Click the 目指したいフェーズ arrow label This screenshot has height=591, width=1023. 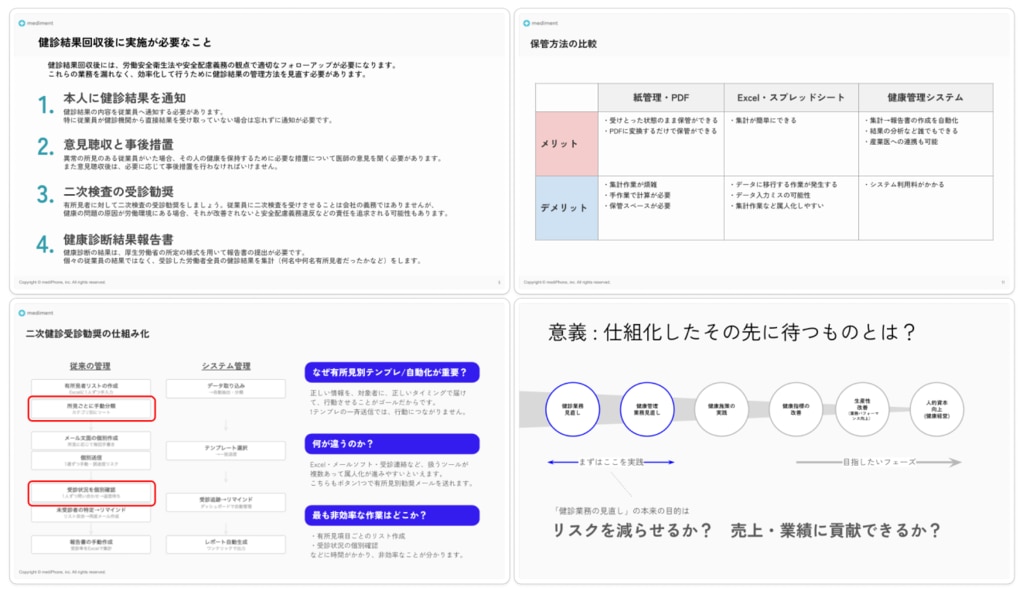pos(878,463)
